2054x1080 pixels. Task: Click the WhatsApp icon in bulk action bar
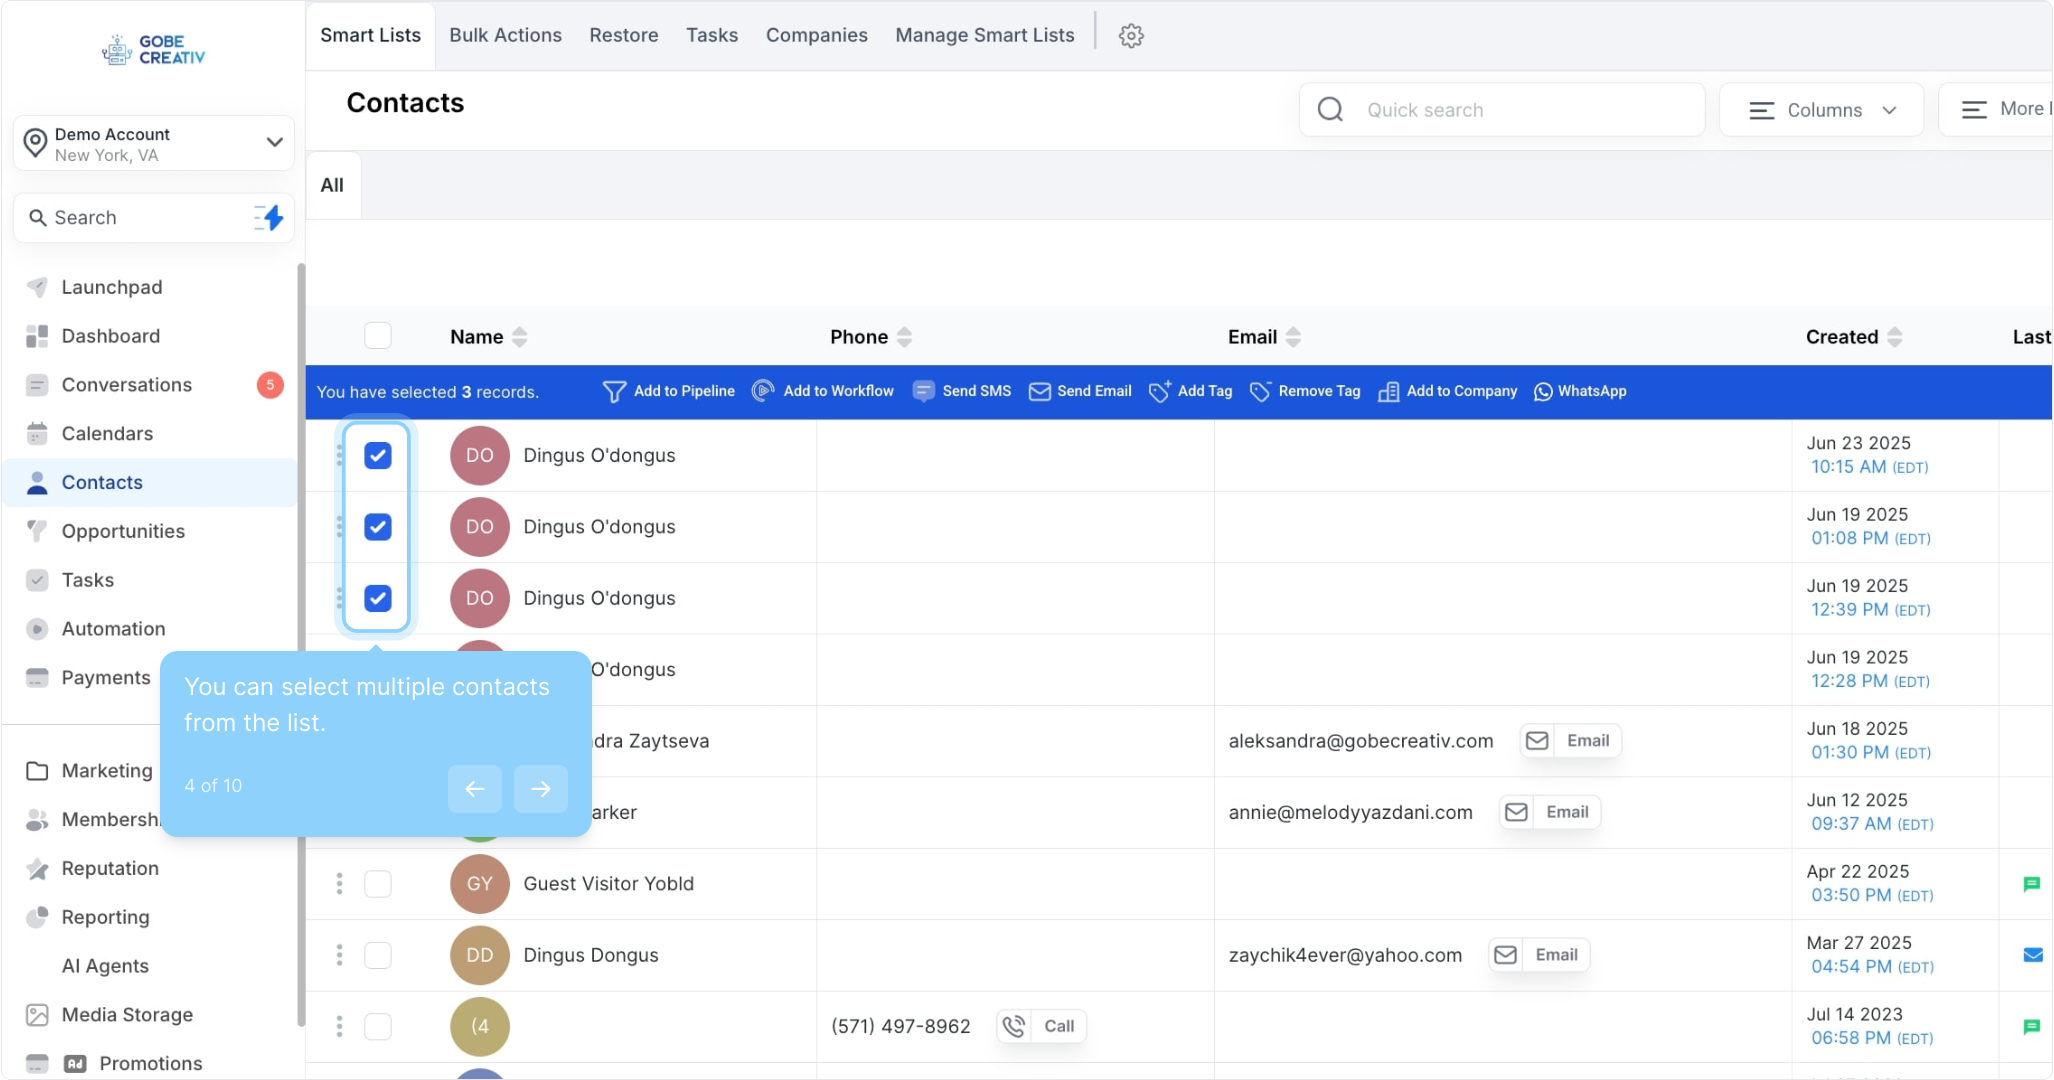pyautogui.click(x=1543, y=392)
